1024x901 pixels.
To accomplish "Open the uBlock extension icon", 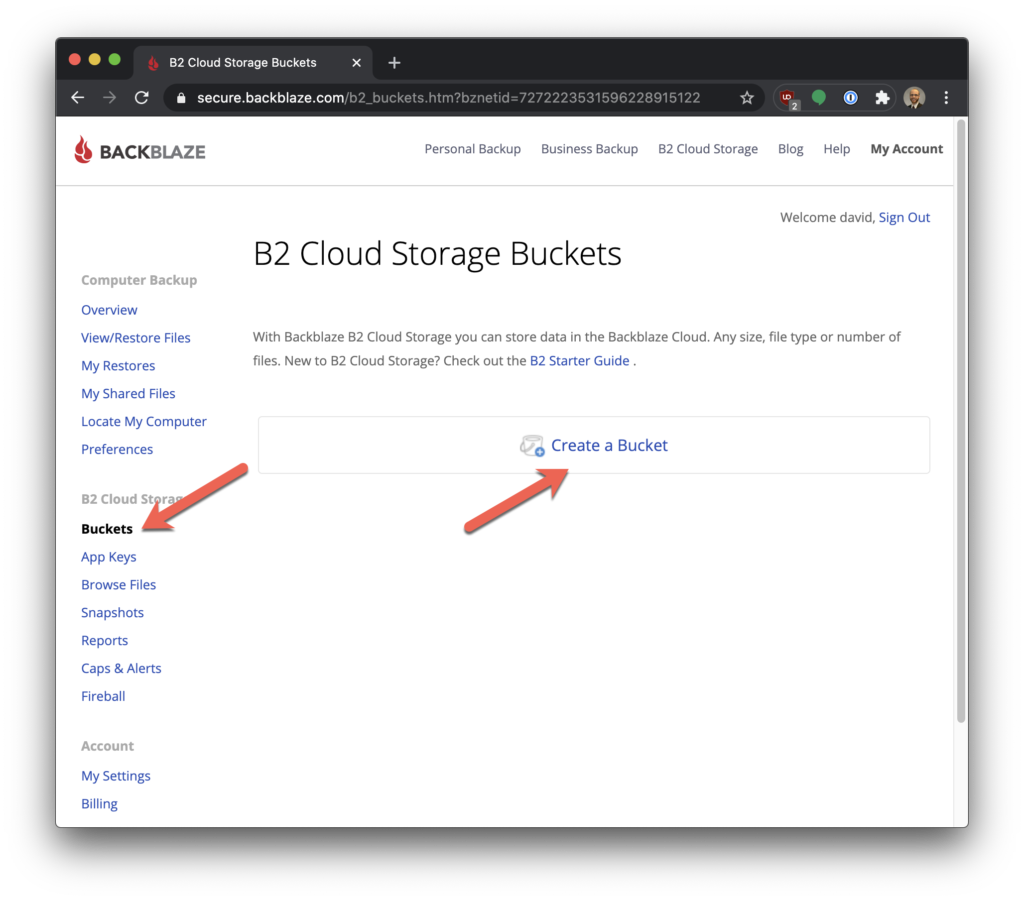I will coord(788,98).
